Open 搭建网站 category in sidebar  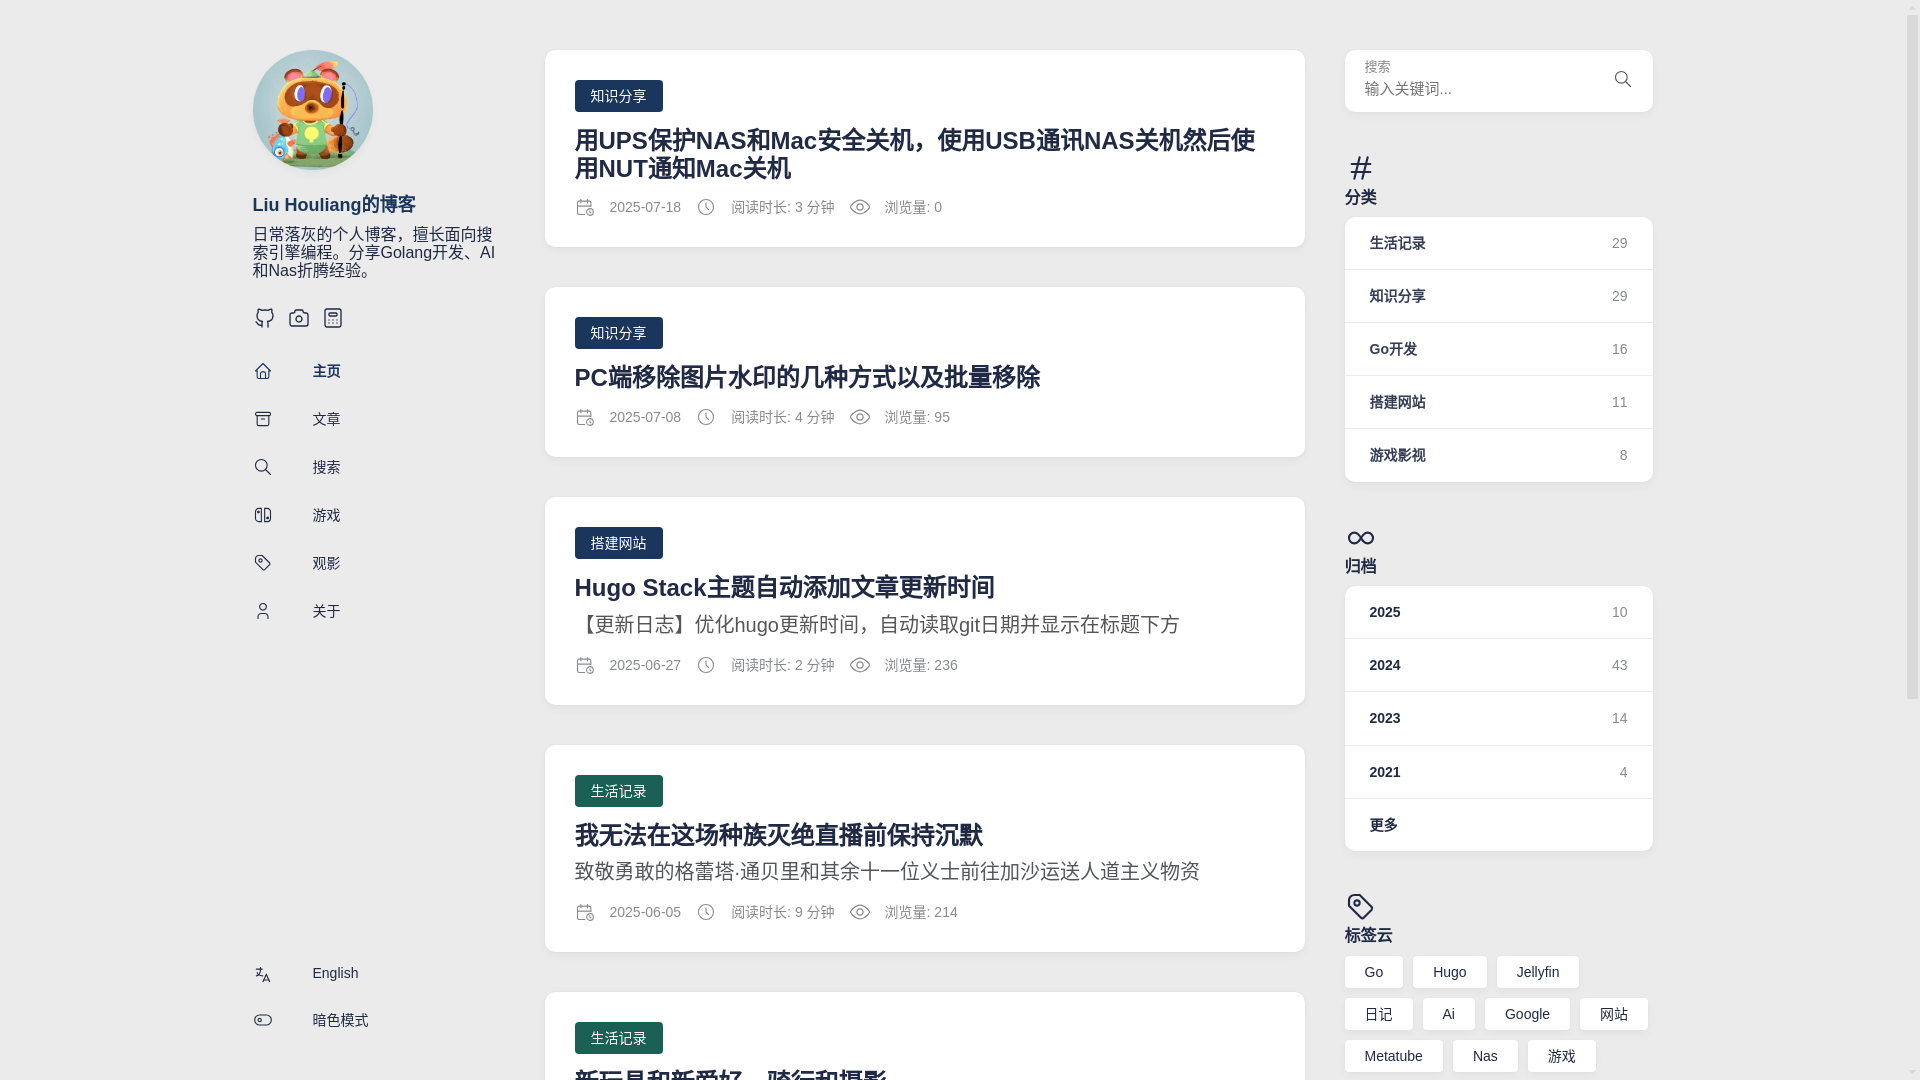tap(1498, 402)
